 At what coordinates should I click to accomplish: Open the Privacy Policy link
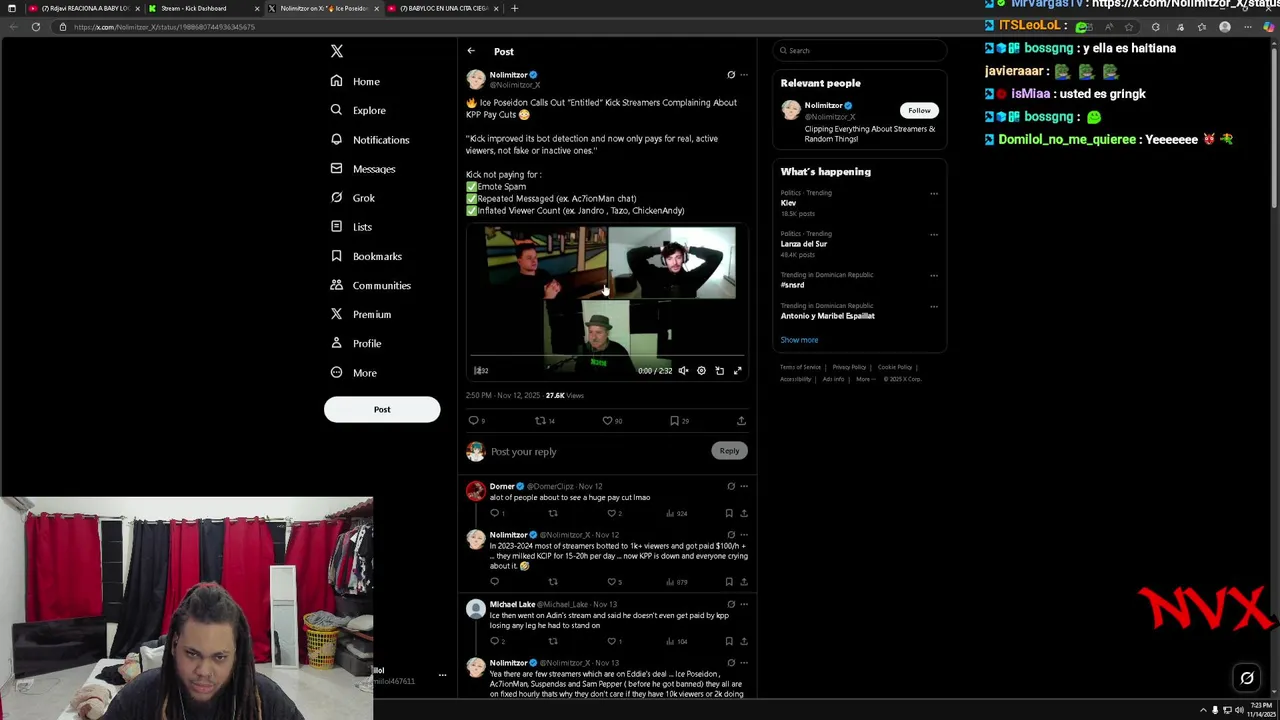[849, 367]
